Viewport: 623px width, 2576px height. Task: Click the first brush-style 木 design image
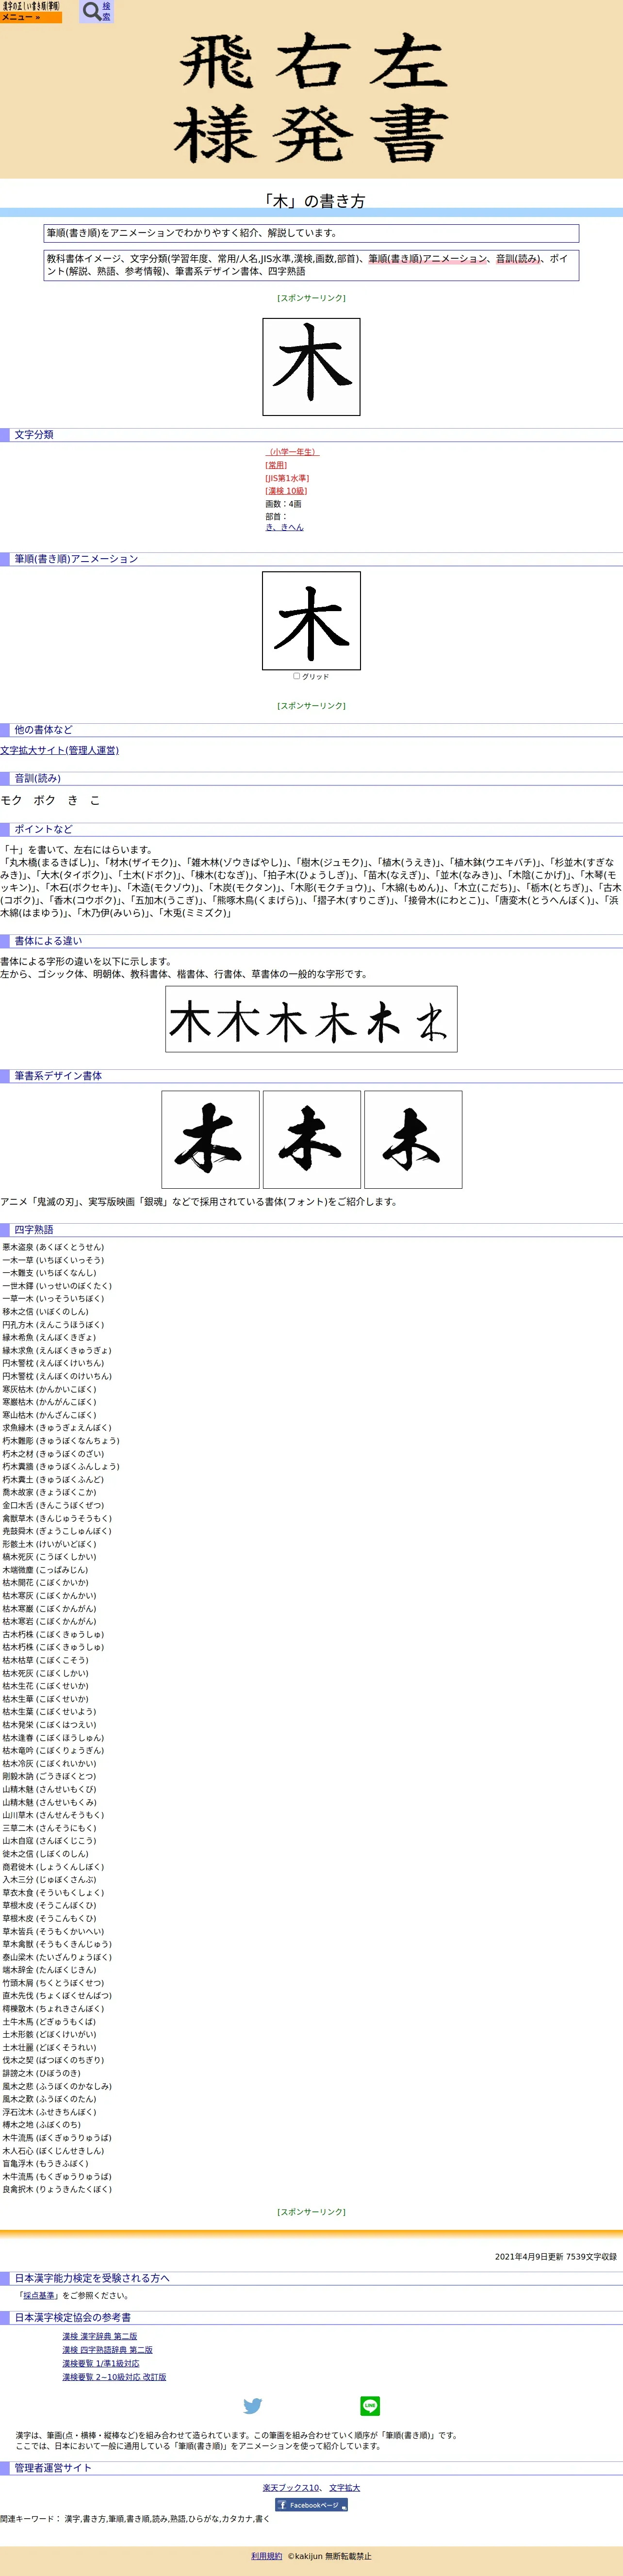coord(210,1139)
